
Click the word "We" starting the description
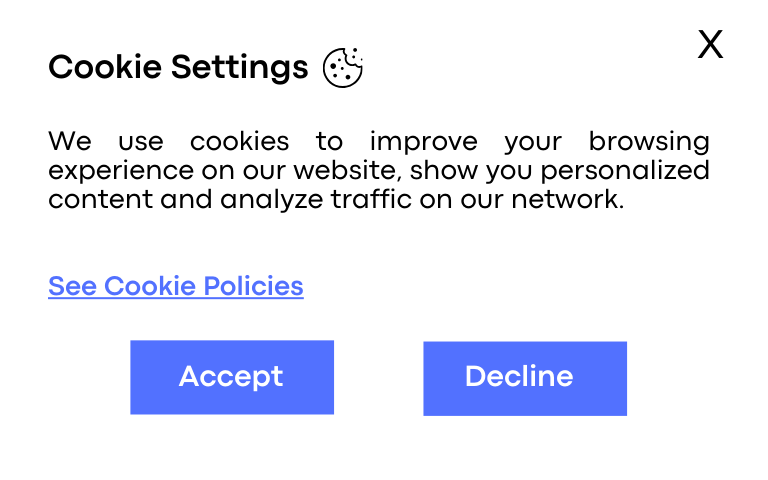coord(70,142)
